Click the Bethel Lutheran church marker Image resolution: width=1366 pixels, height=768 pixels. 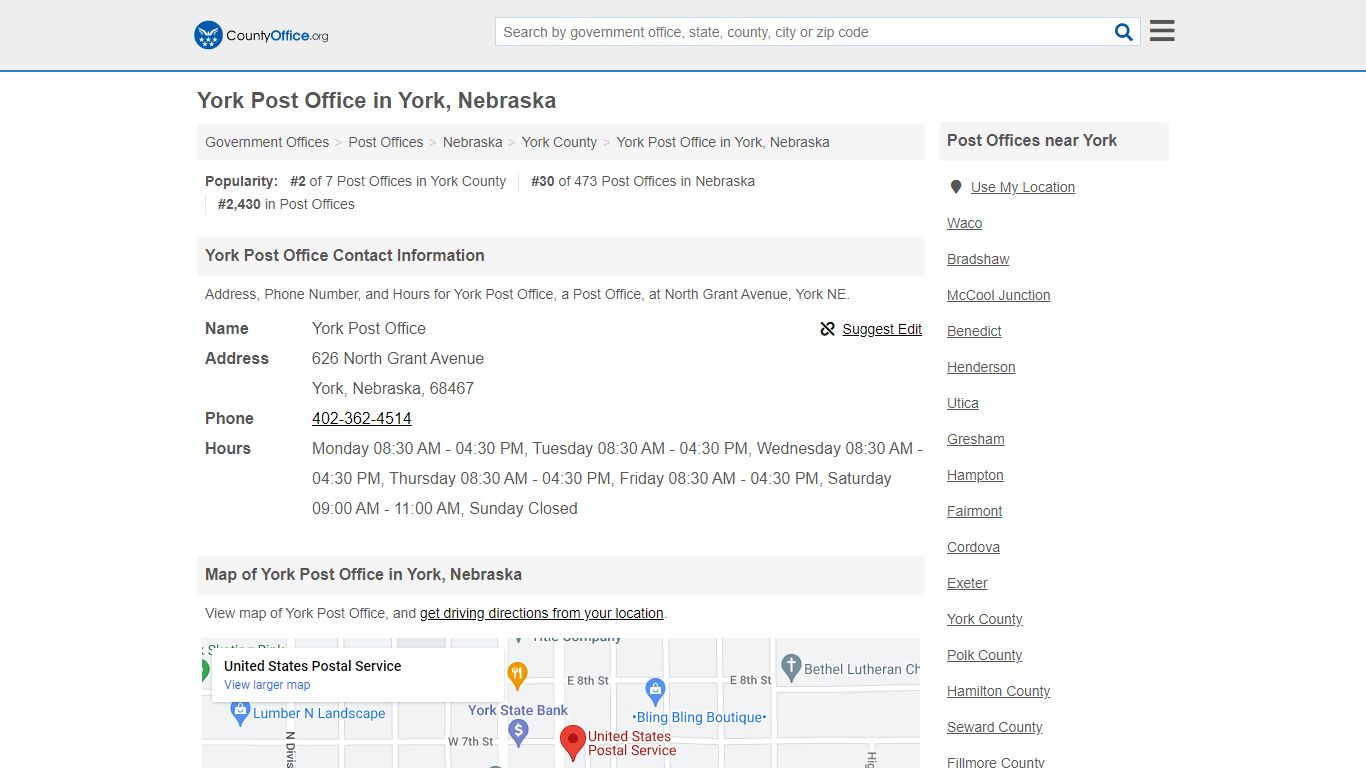coord(791,667)
